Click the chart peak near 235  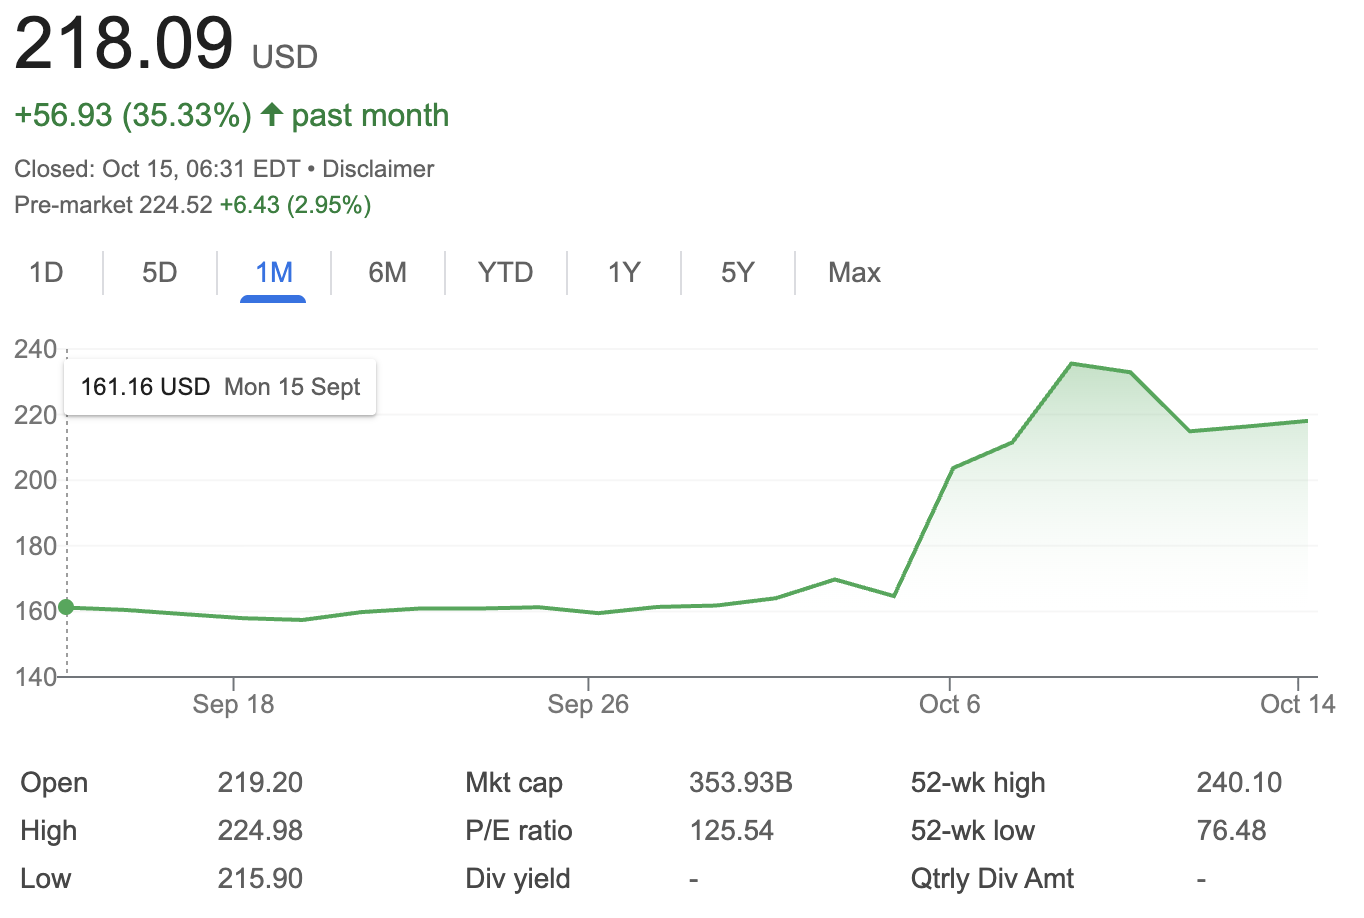[x=1071, y=364]
